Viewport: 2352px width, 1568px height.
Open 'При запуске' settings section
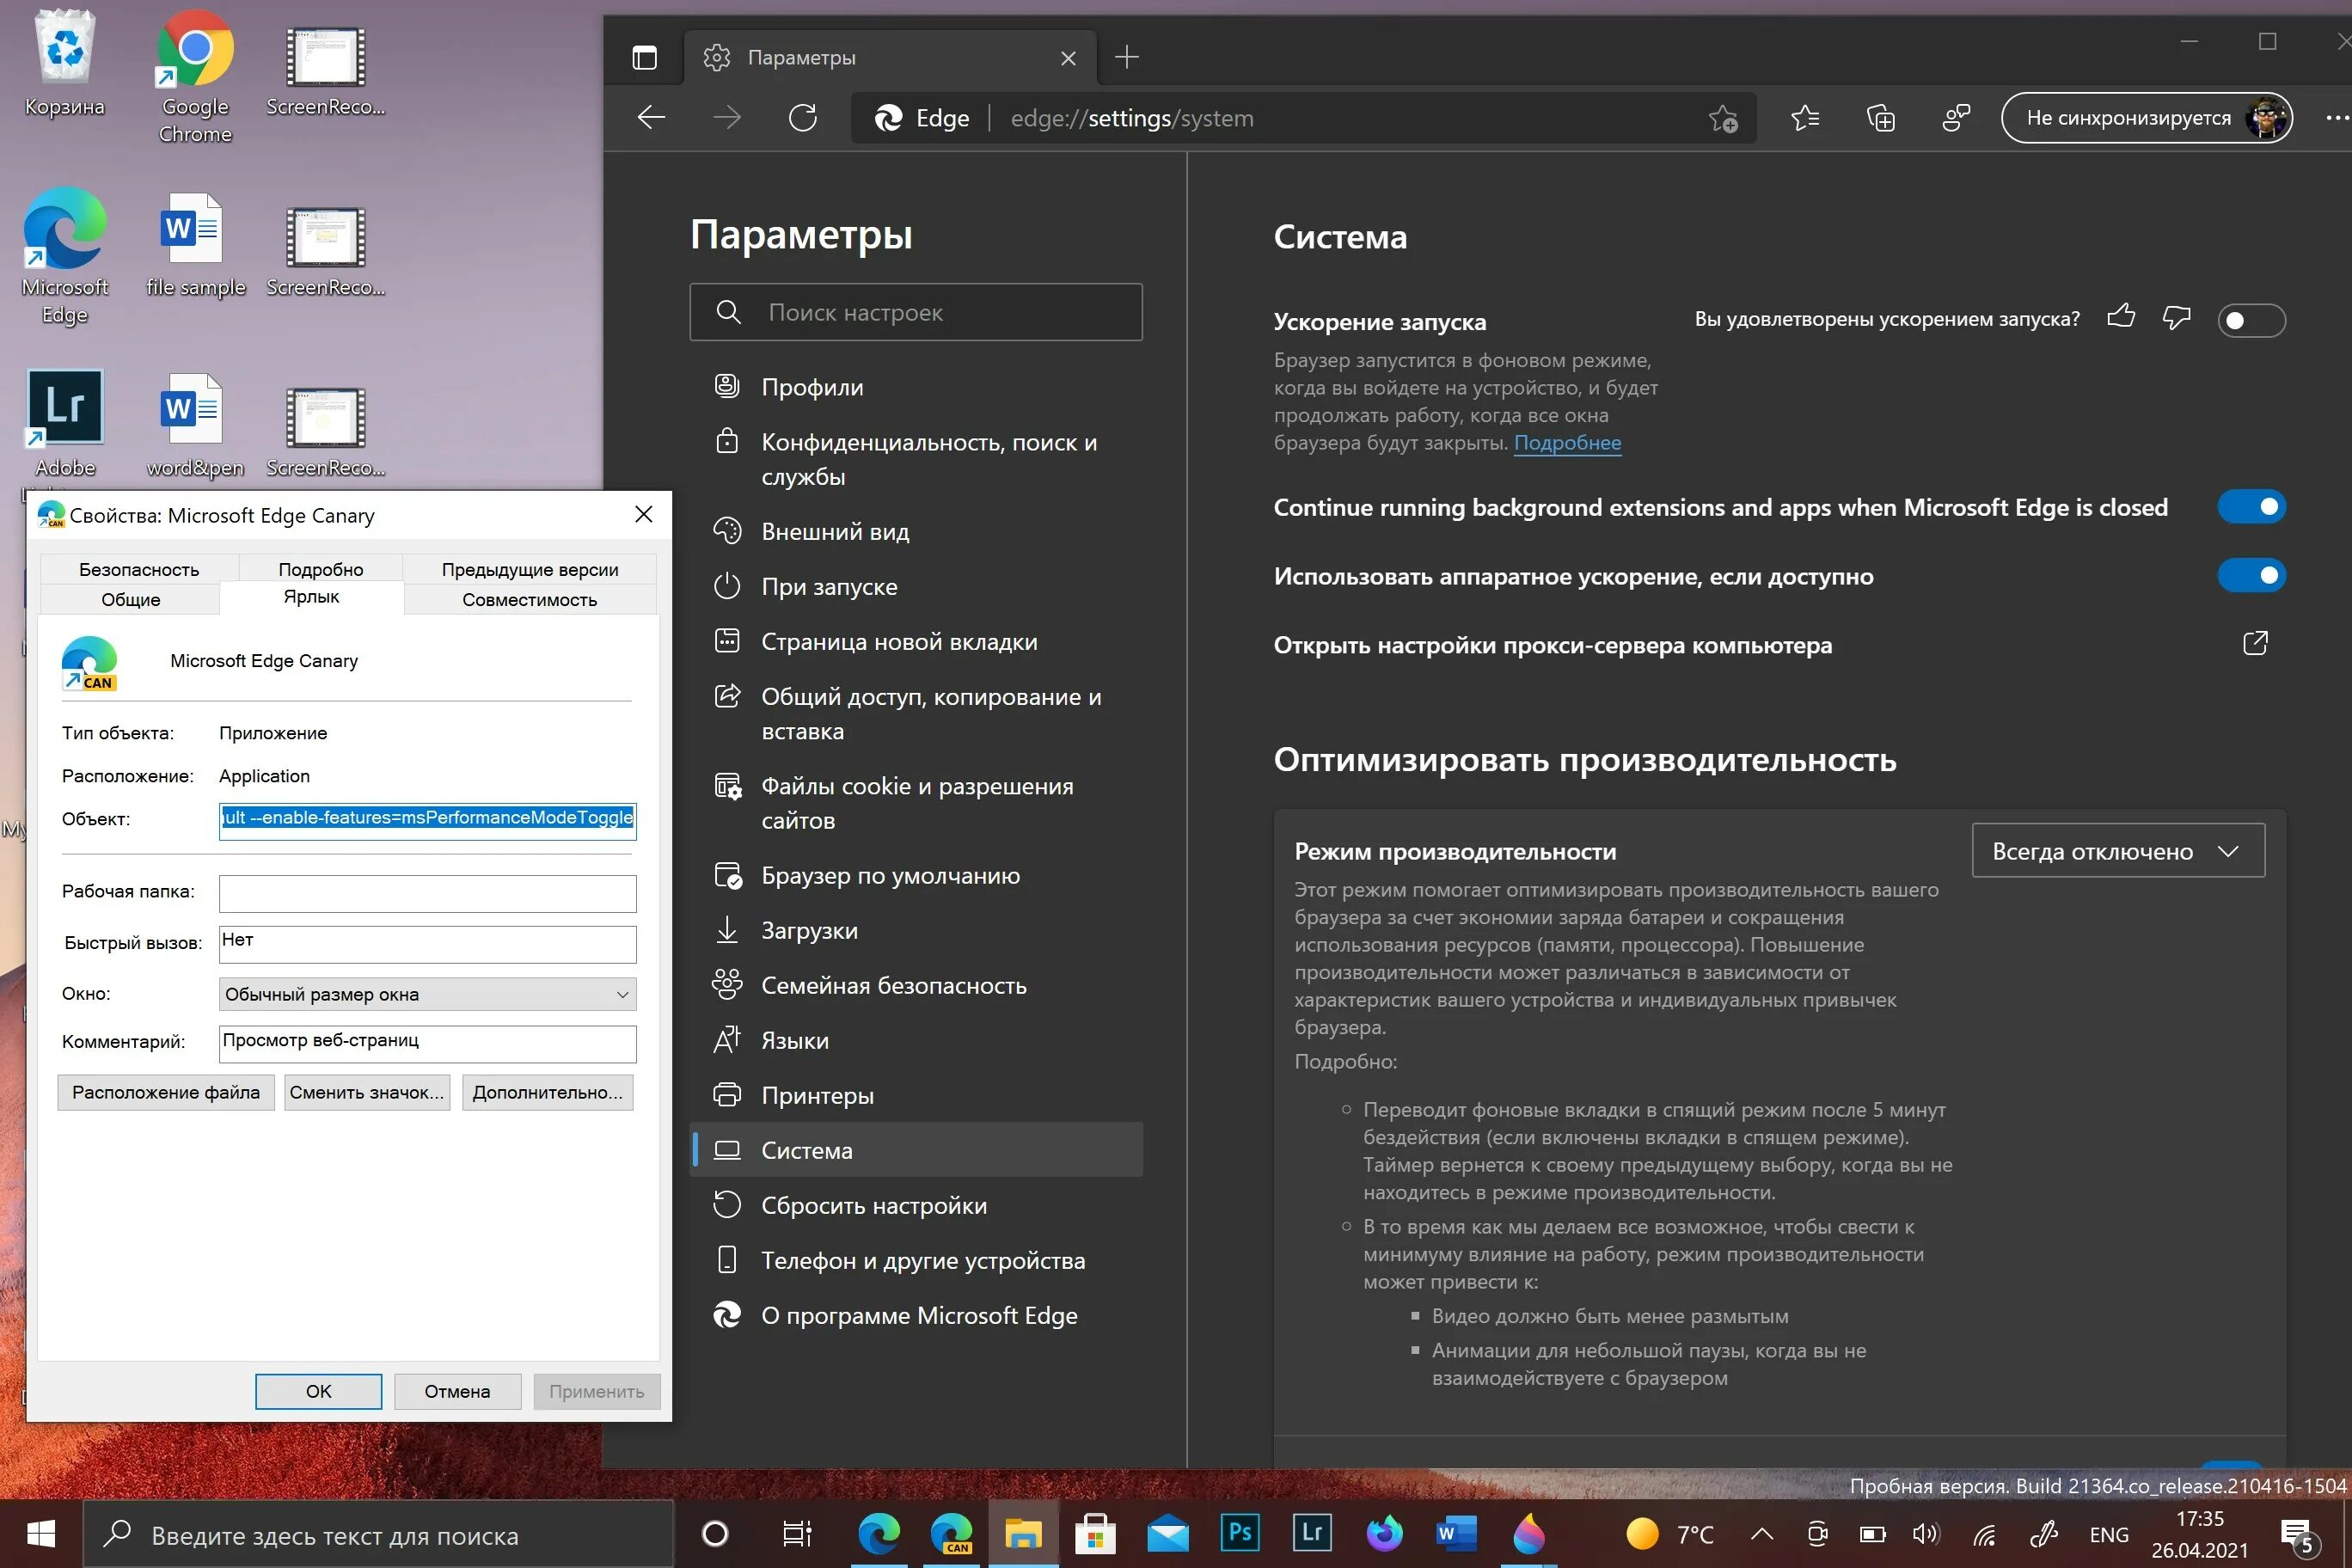[x=916, y=586]
